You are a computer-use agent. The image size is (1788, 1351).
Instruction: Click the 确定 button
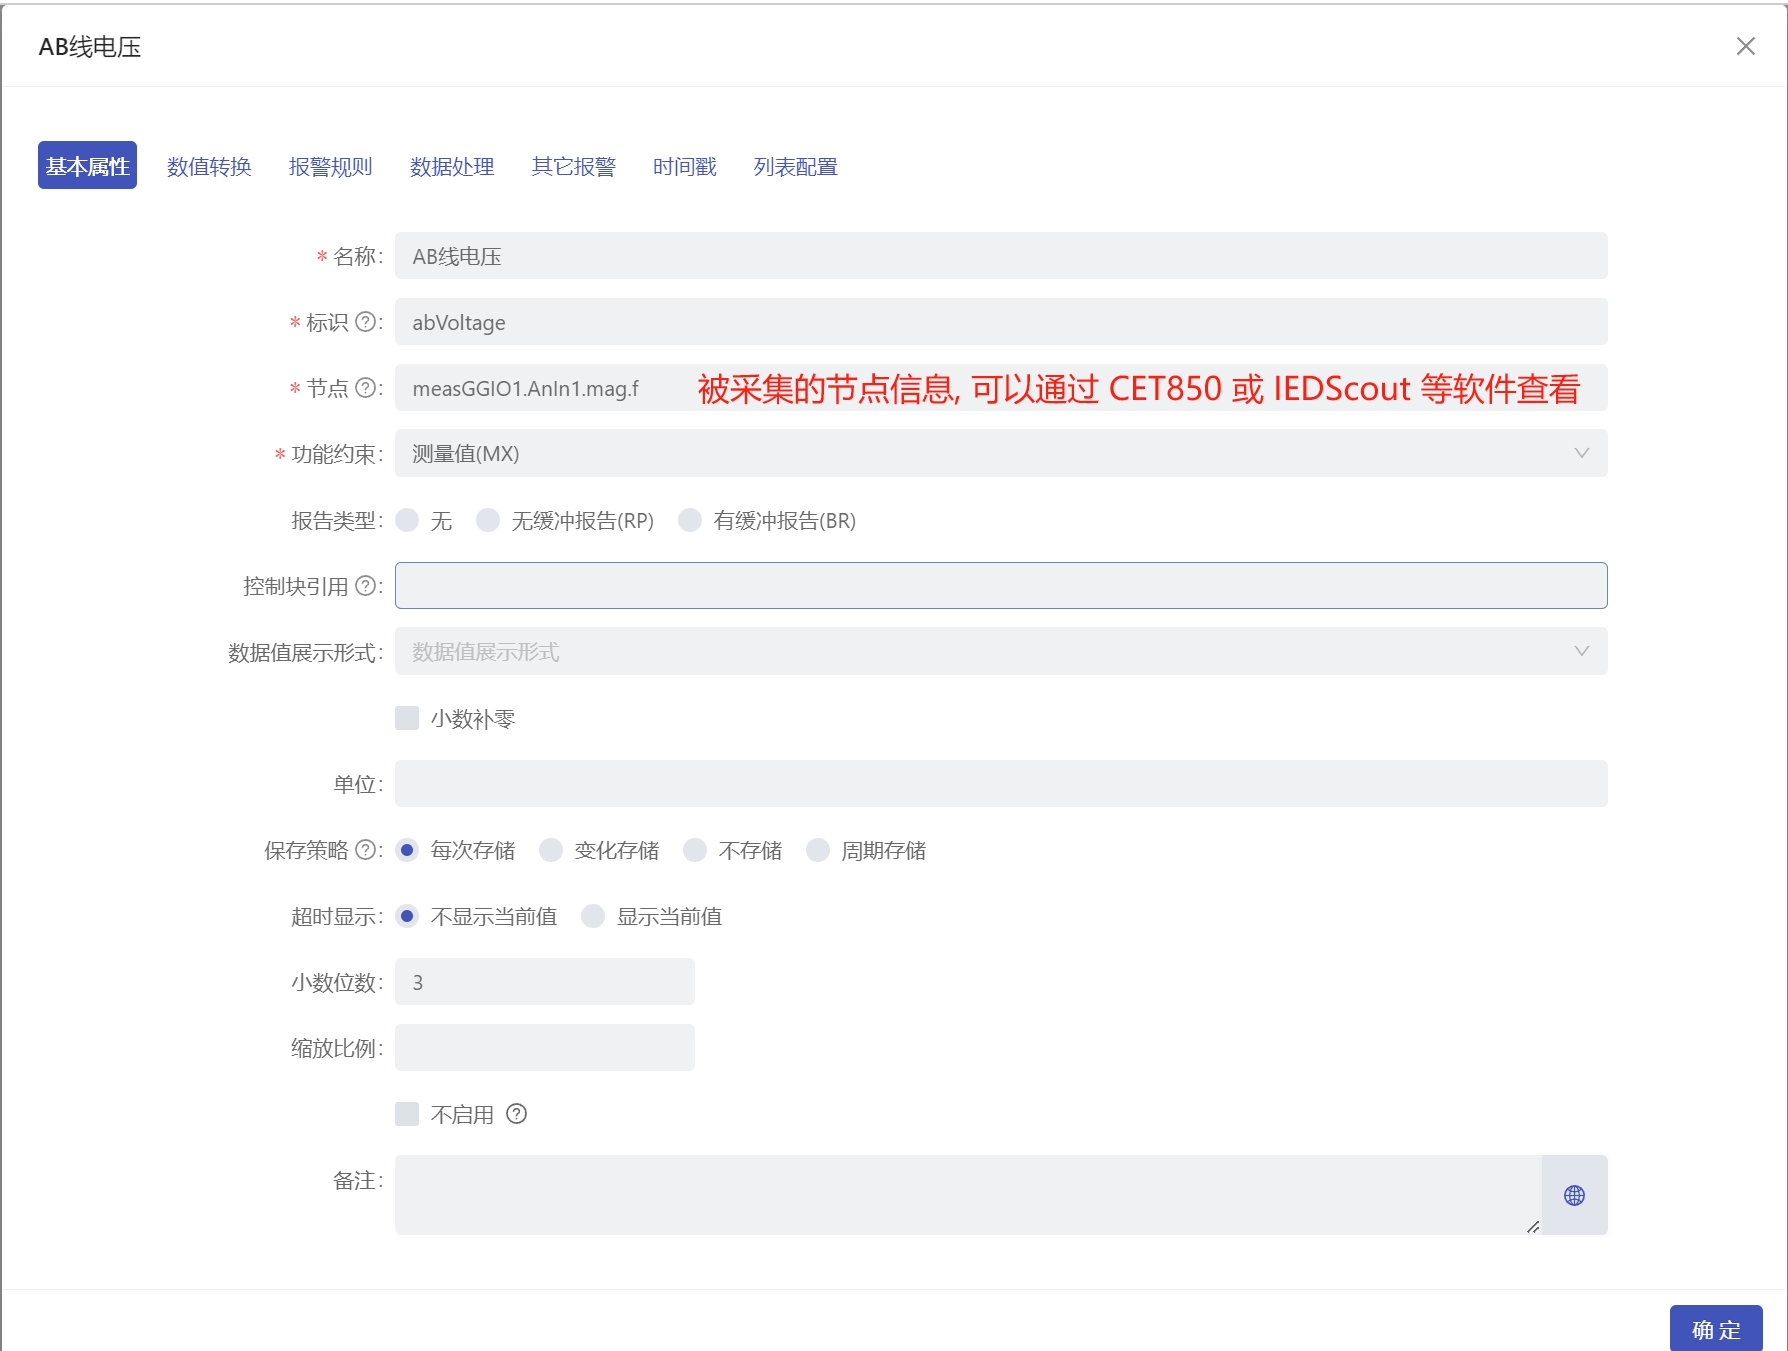pos(1716,1329)
